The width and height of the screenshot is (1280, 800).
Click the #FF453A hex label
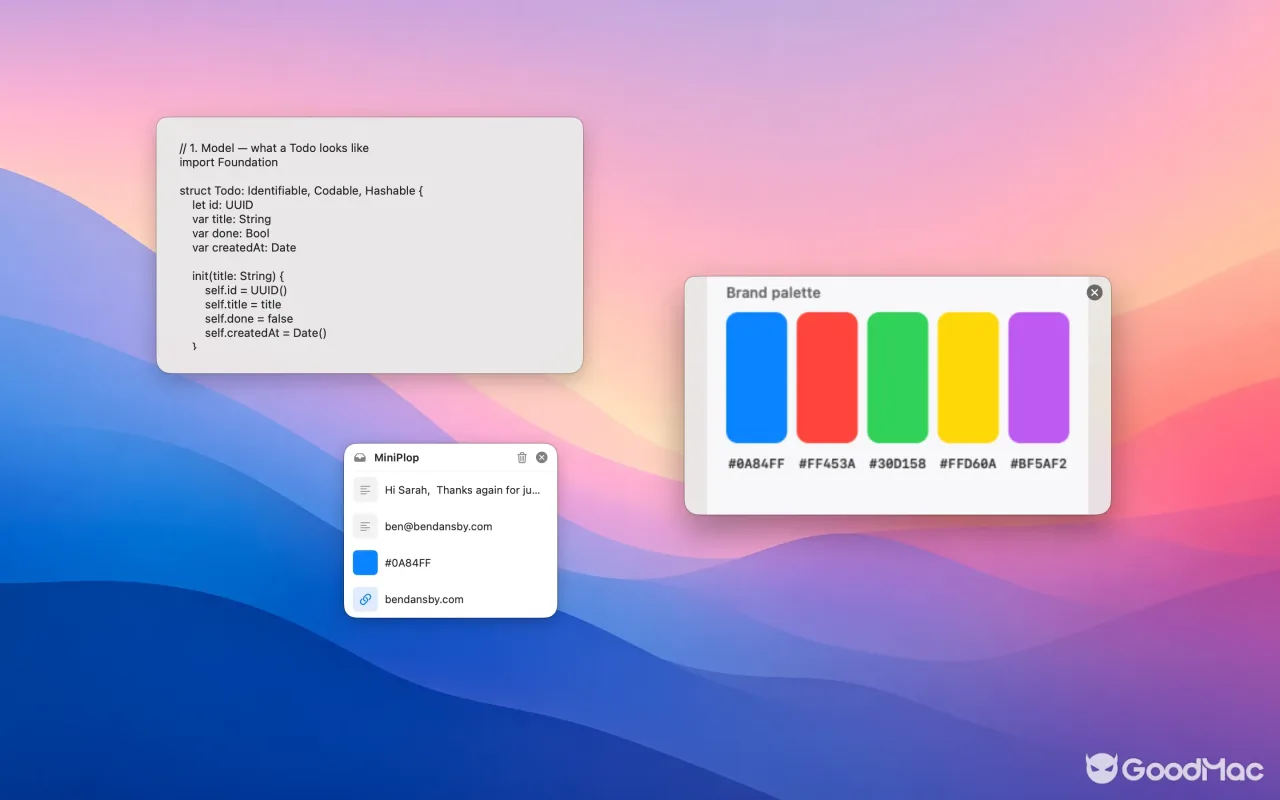[x=827, y=463]
